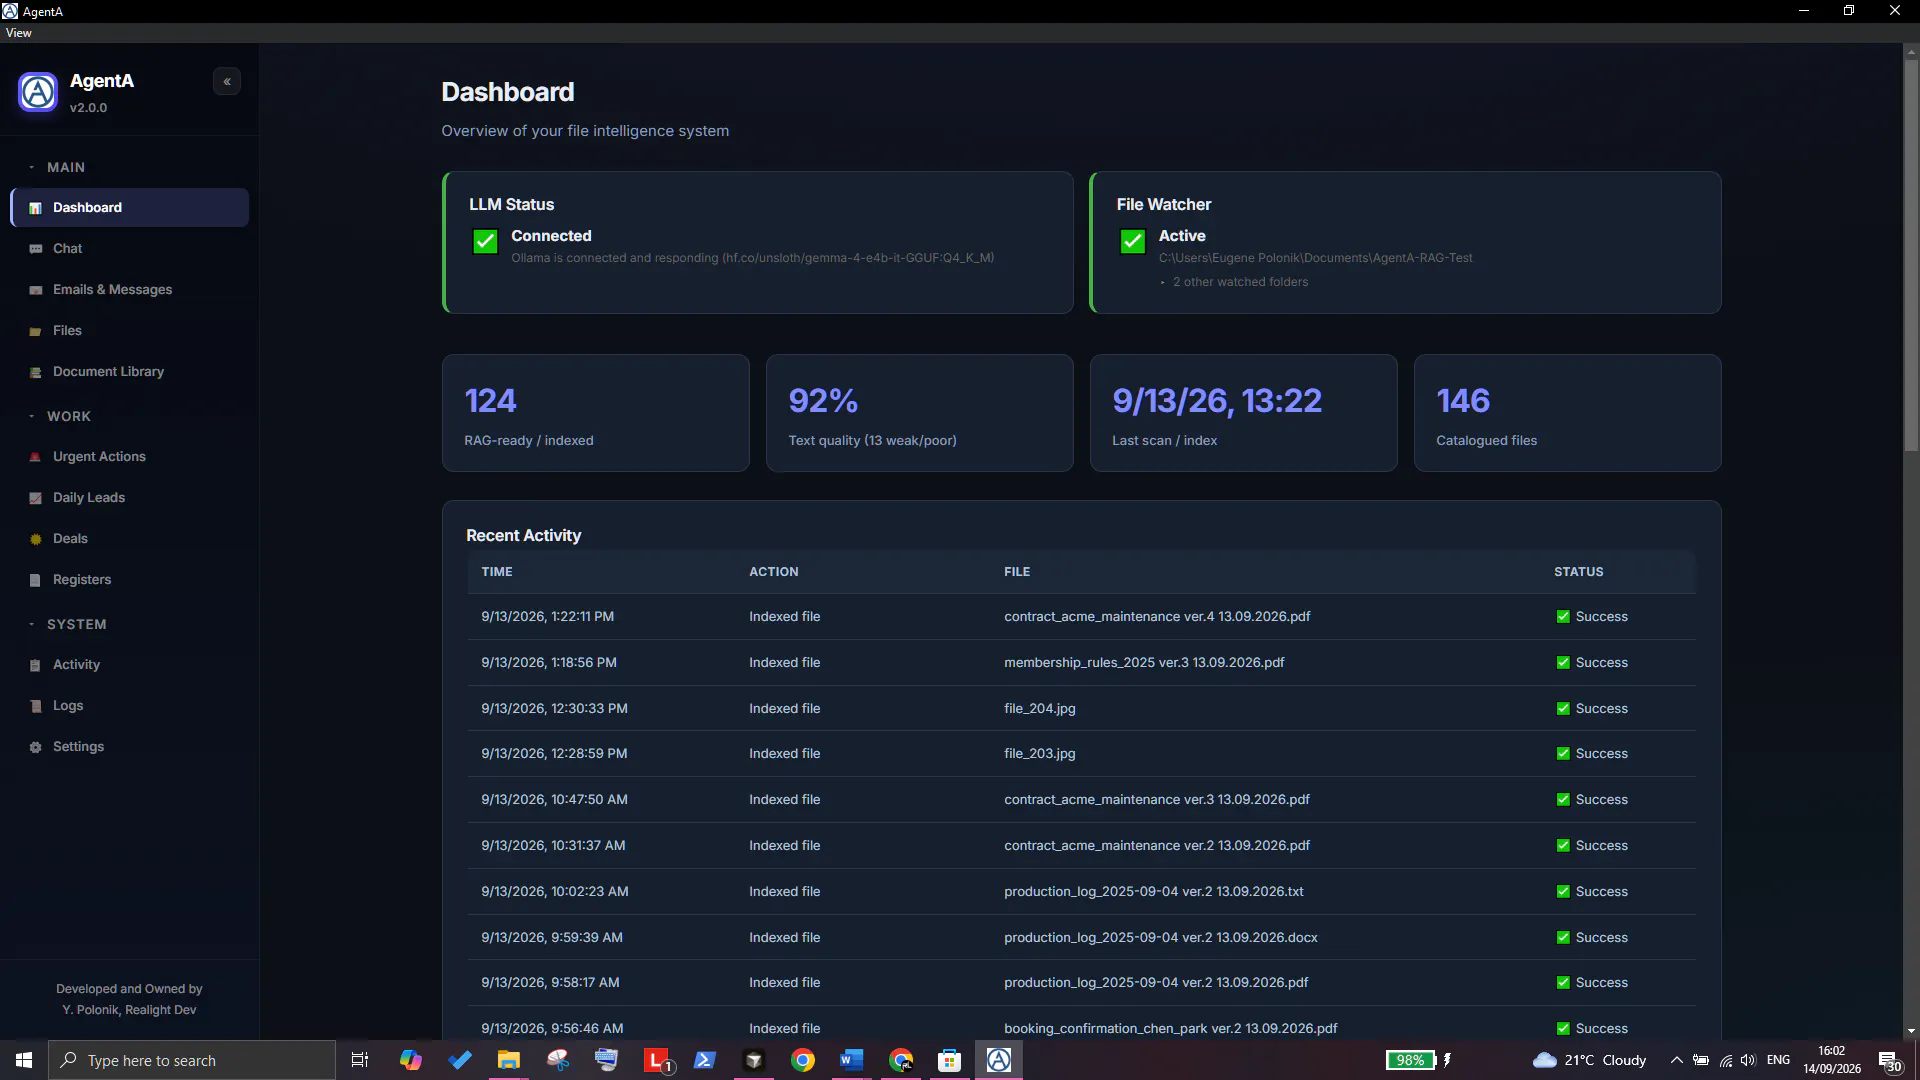Viewport: 1920px width, 1080px height.
Task: Open the Dashboard sidebar item
Action: [130, 207]
